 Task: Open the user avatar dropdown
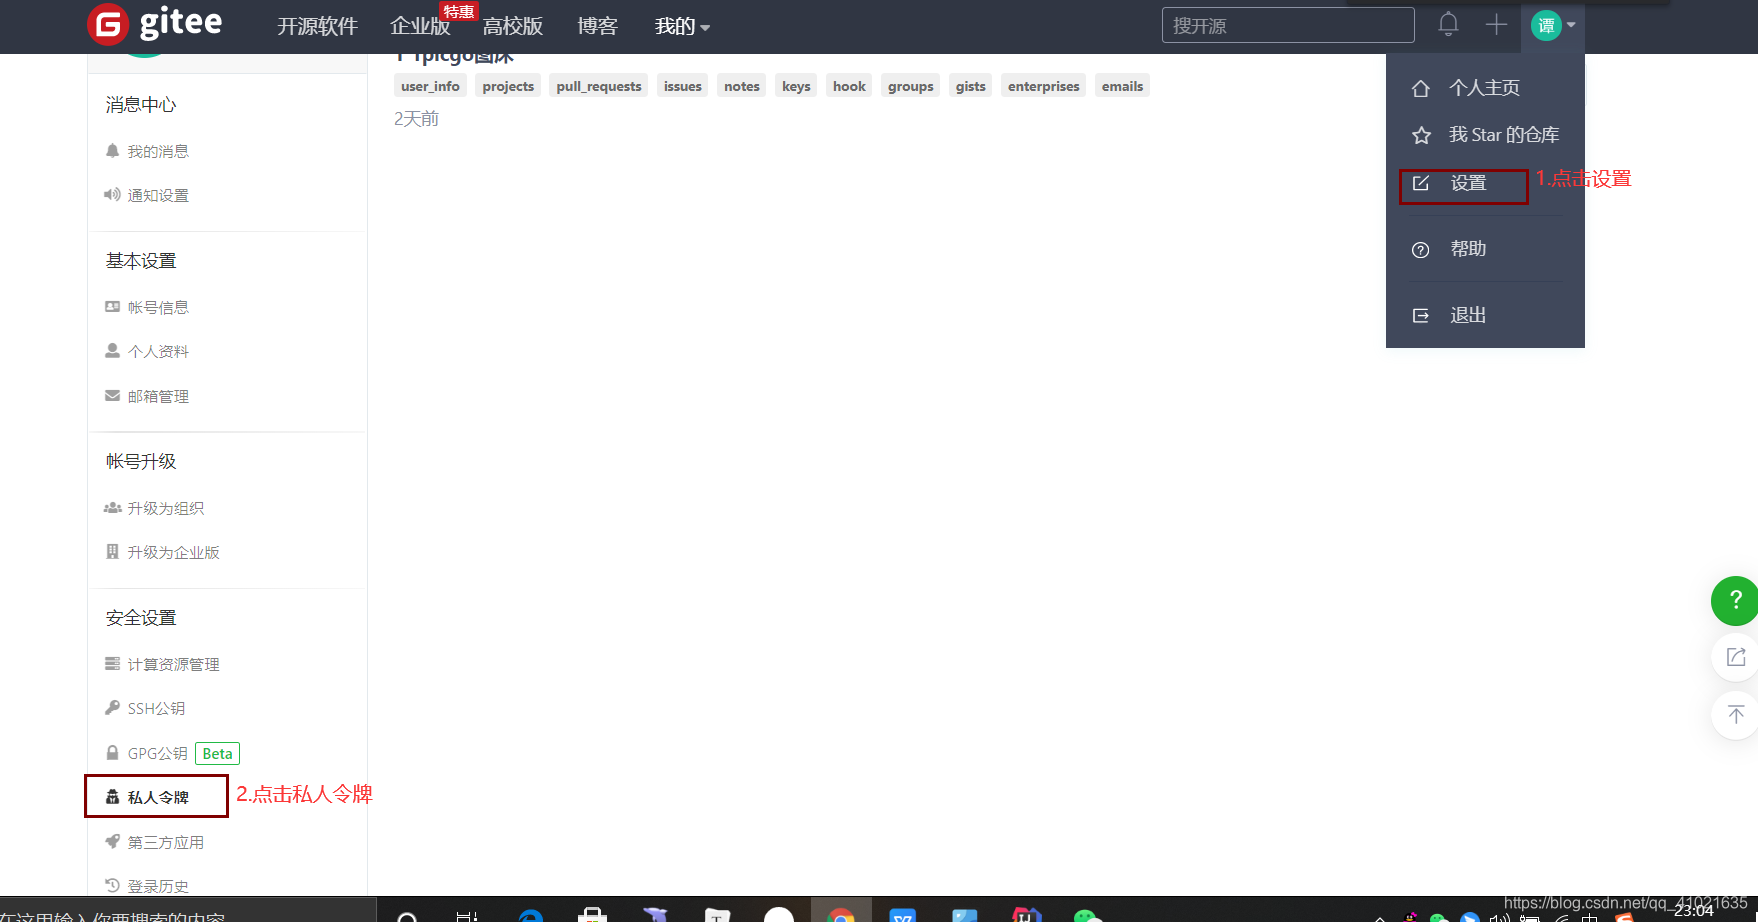(x=1553, y=25)
